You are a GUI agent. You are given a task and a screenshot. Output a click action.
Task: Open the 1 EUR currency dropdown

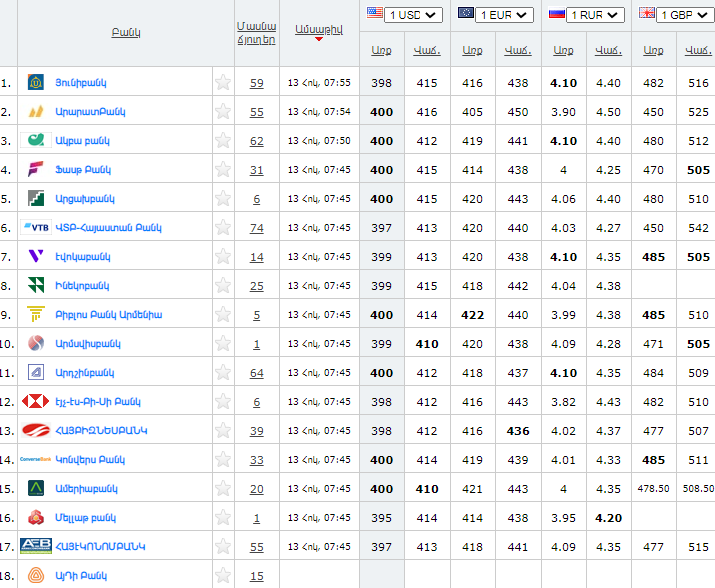click(x=504, y=15)
